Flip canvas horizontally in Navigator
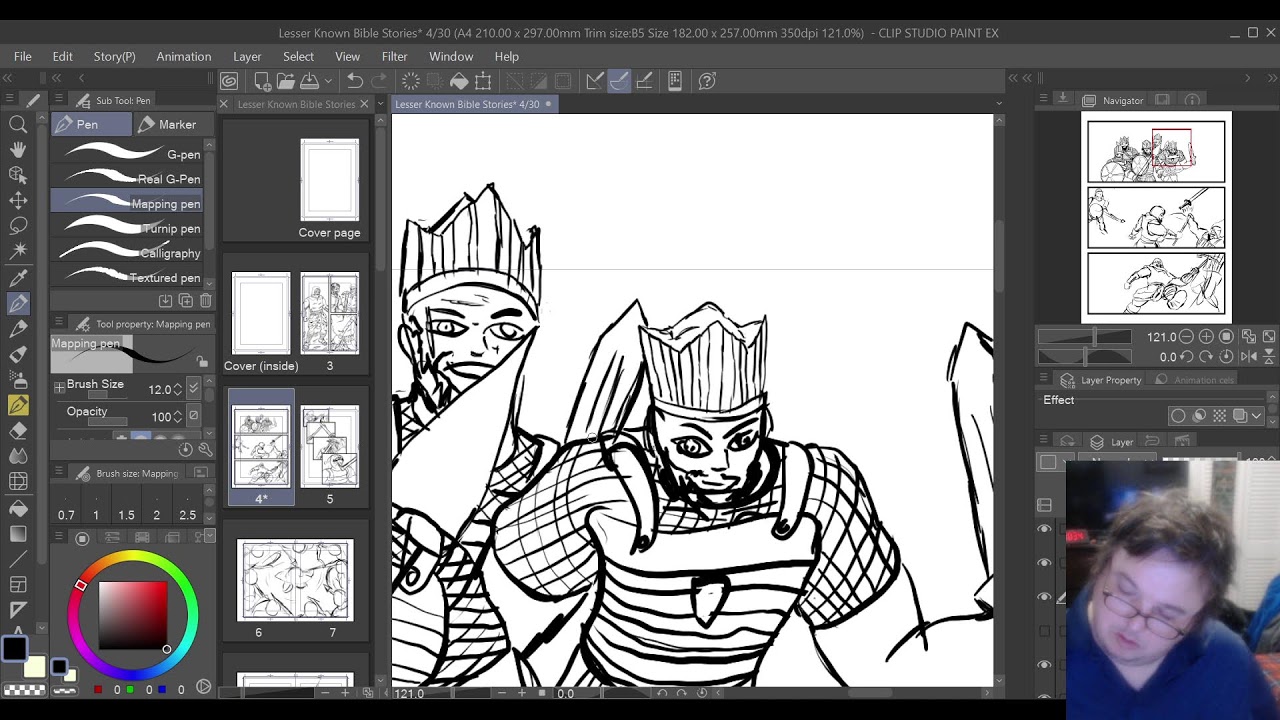Viewport: 1280px width, 720px height. tap(1248, 357)
